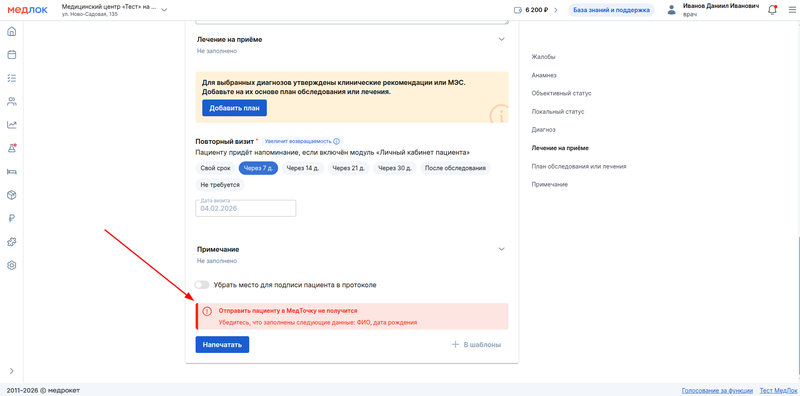
Task: Go to Объективный статус section
Action: (x=561, y=93)
